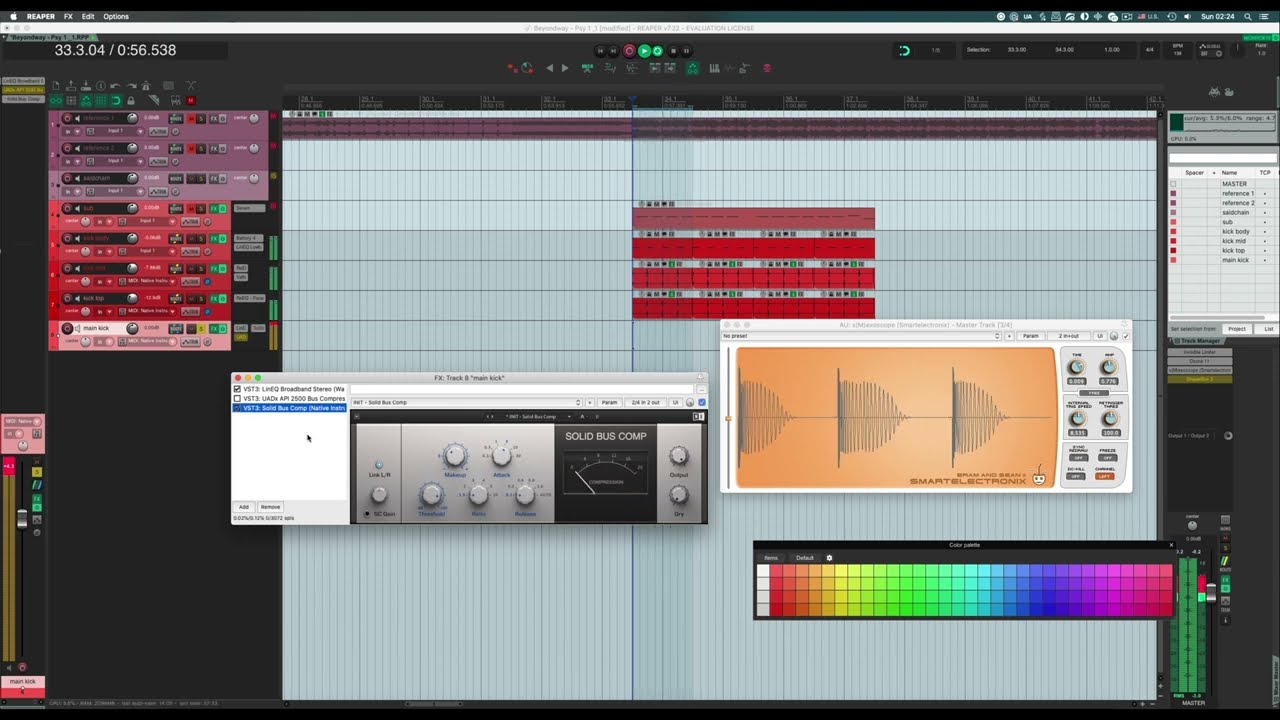This screenshot has width=1280, height=720.
Task: Select Solid Bus Comp in FX list
Action: (x=290, y=408)
